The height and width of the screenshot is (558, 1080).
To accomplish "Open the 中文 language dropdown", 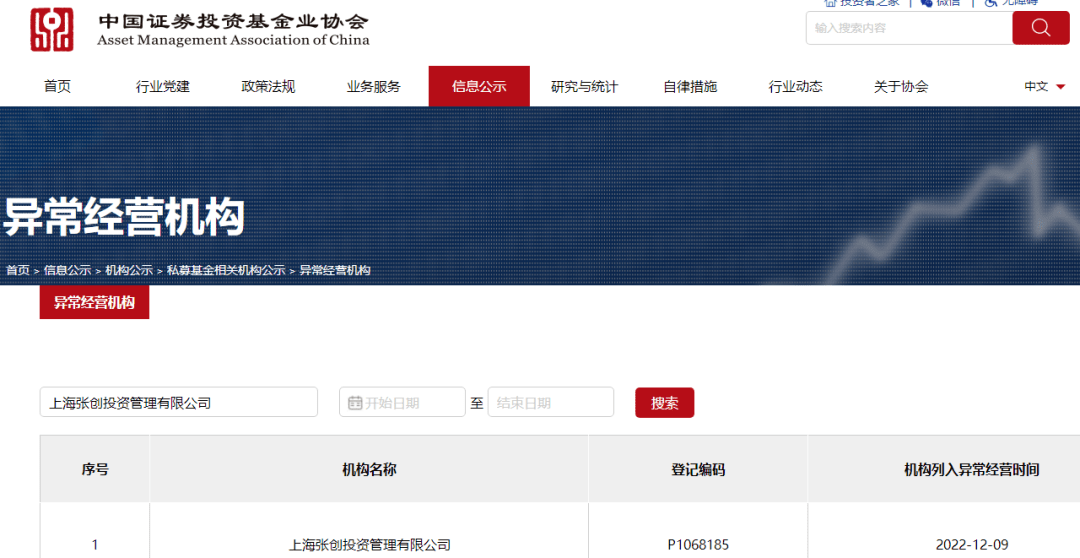I will tap(1044, 87).
